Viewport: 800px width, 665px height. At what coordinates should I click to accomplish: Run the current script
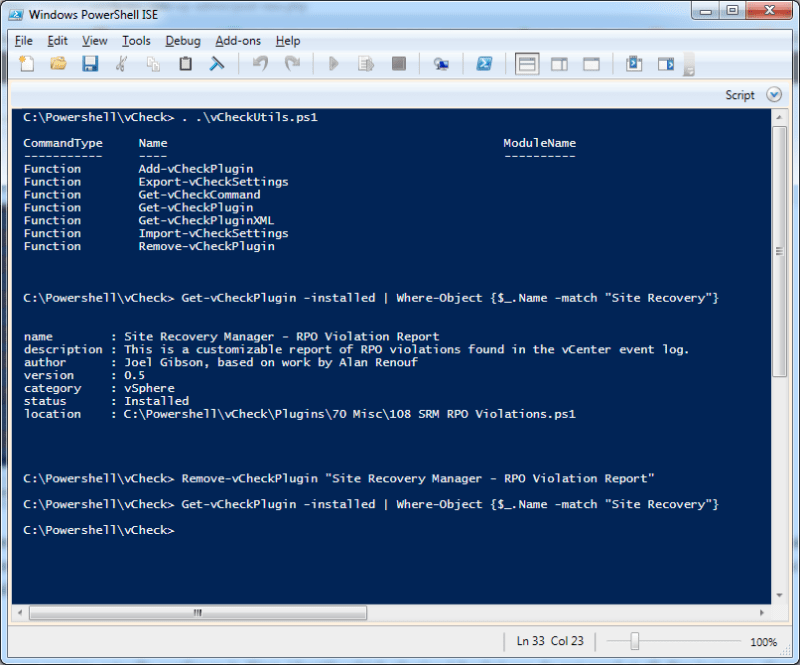[x=333, y=63]
